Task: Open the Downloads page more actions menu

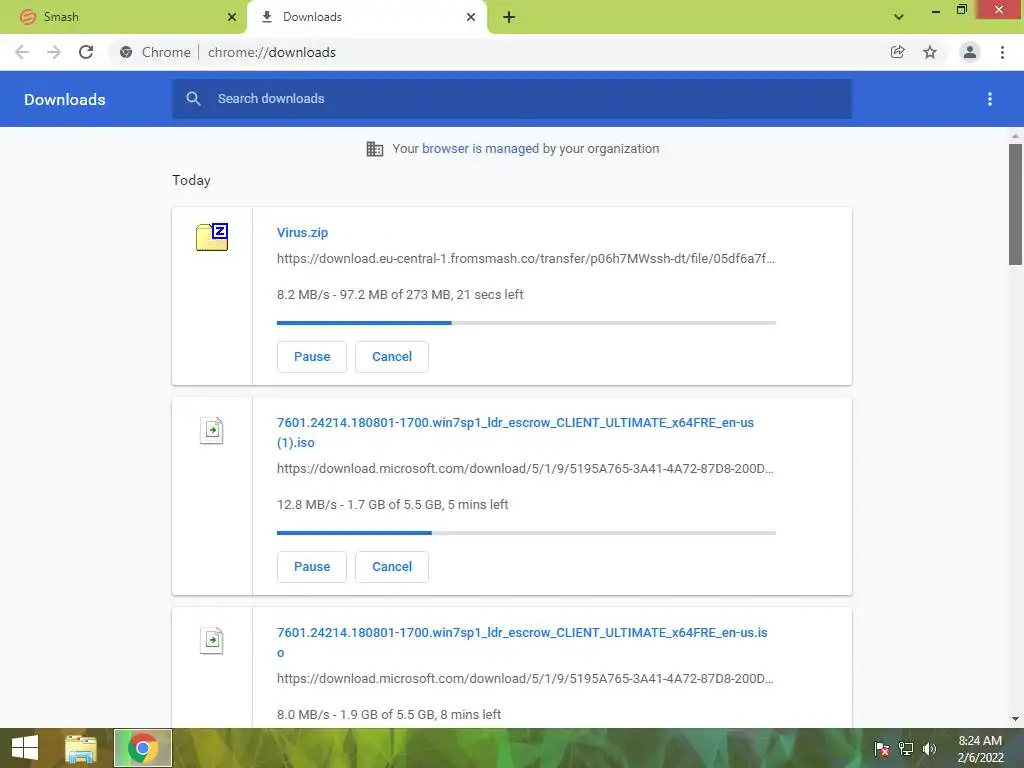Action: click(990, 99)
